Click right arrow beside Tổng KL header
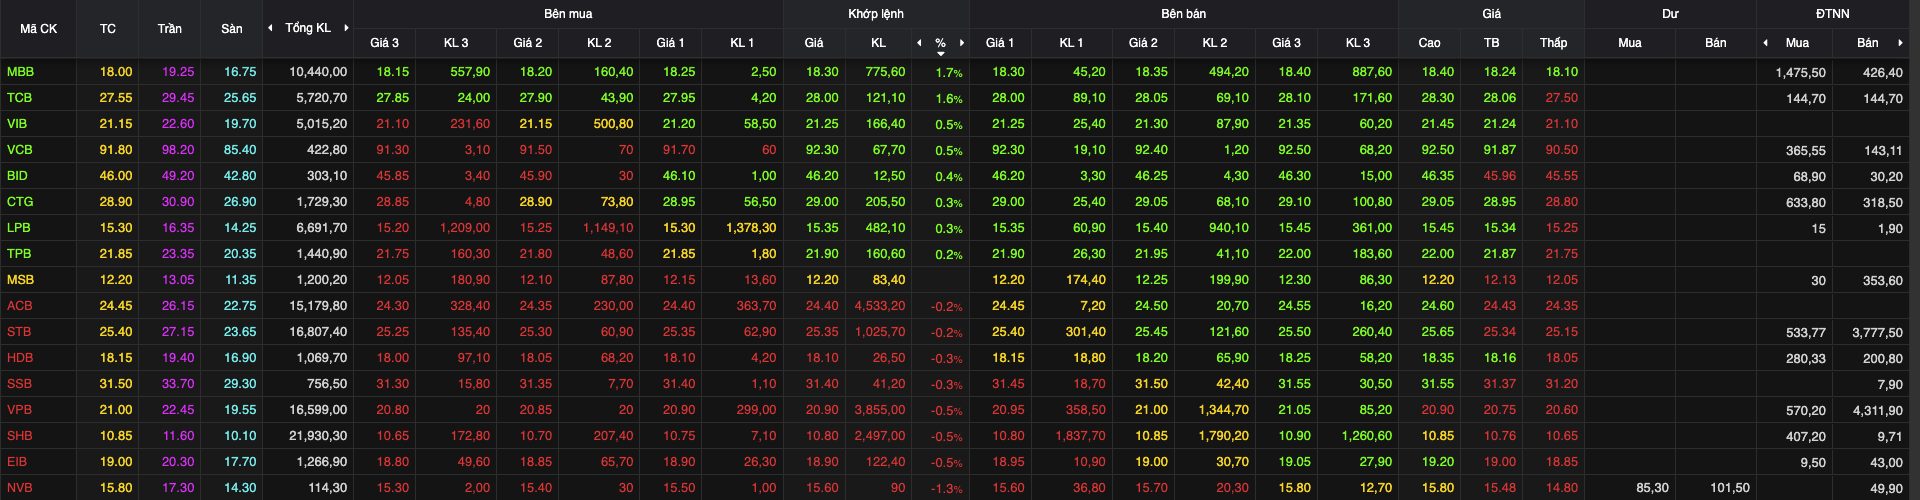This screenshot has height=500, width=1920. [346, 28]
